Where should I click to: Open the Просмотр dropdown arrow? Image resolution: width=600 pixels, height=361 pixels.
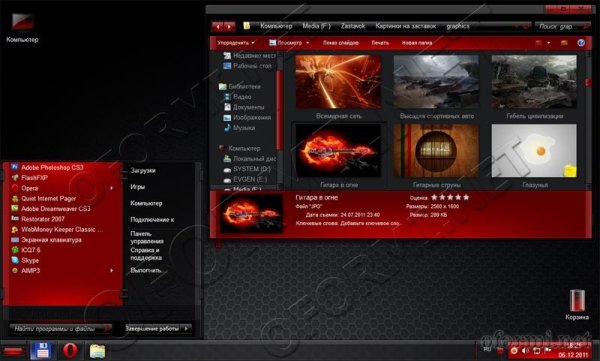[x=308, y=43]
